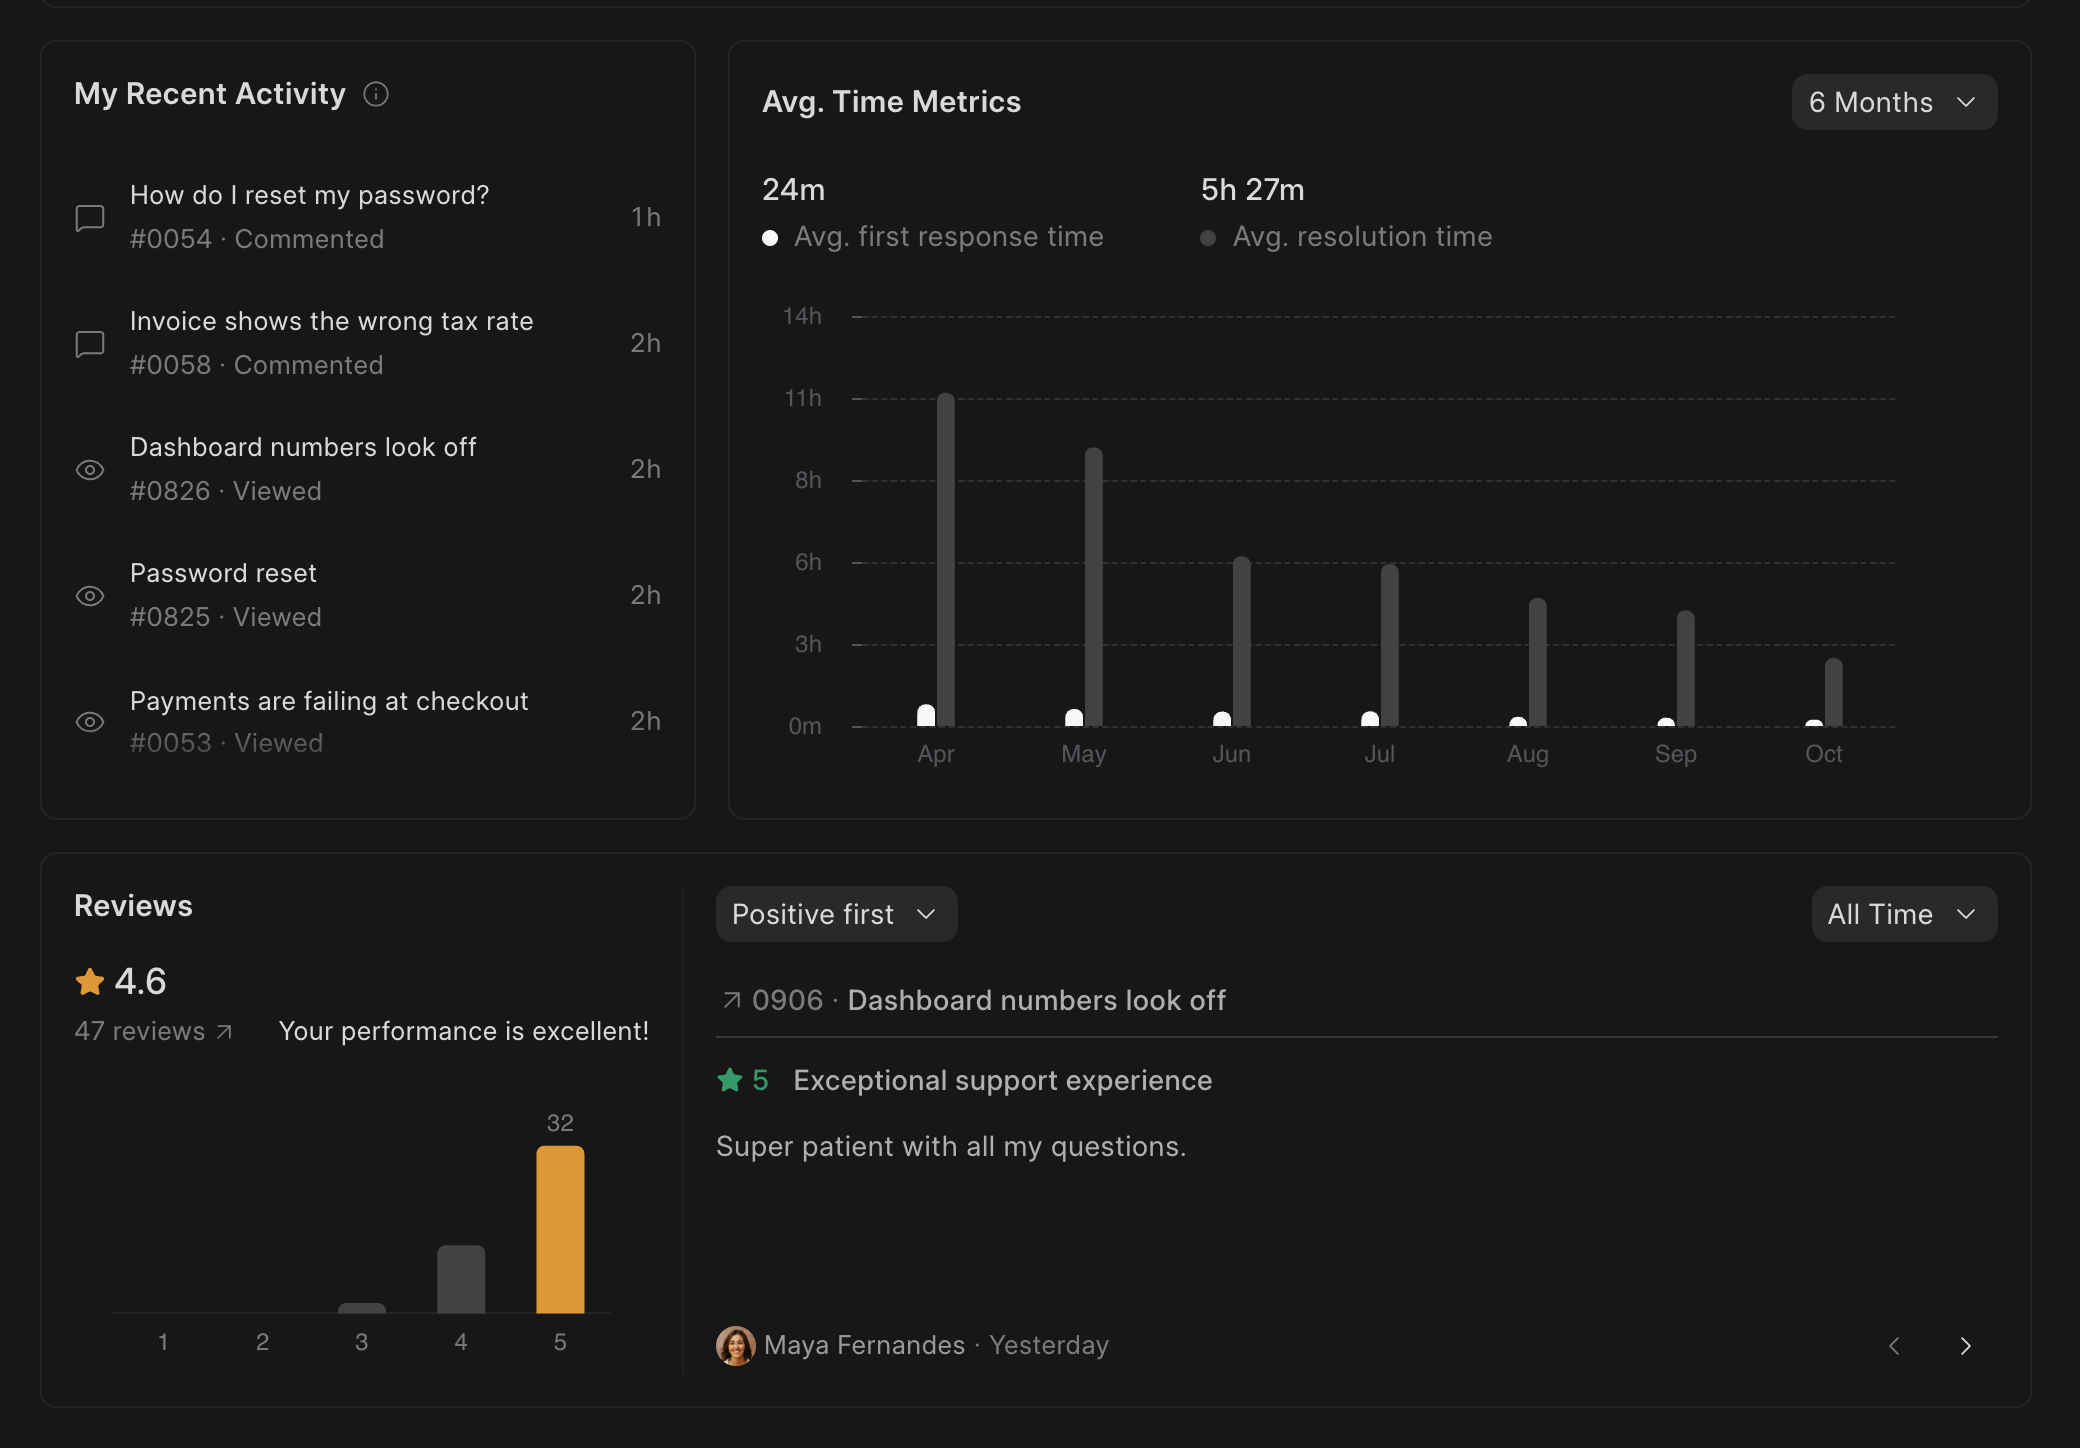Image resolution: width=2080 pixels, height=1448 pixels.
Task: Click the info icon next to My Recent Activity
Action: click(376, 94)
